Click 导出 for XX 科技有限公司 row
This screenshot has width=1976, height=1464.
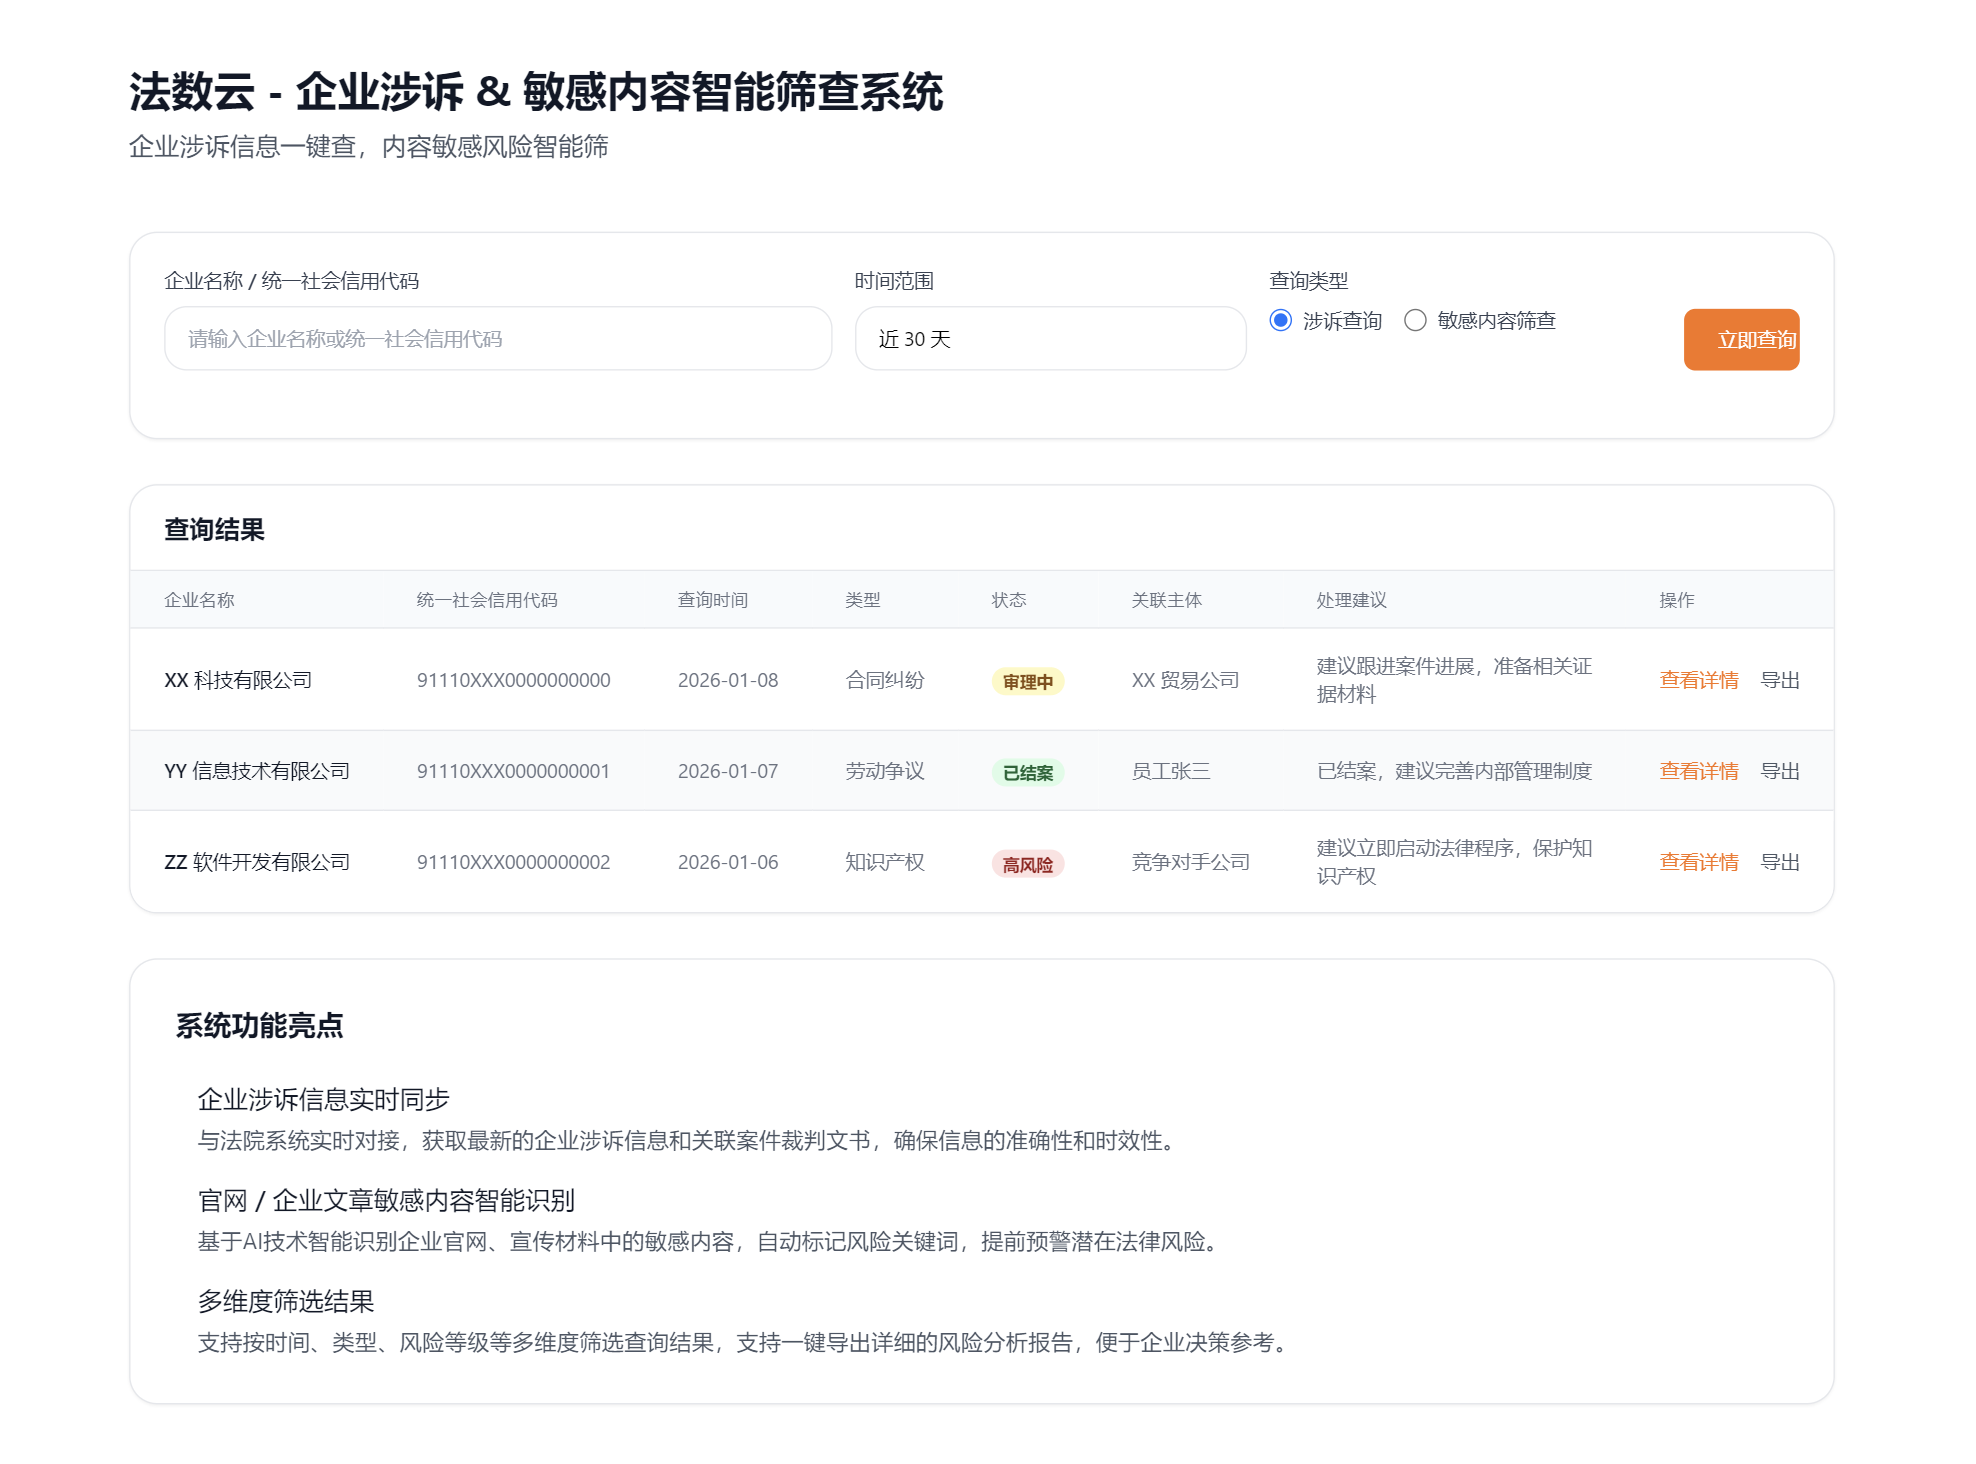click(1779, 680)
